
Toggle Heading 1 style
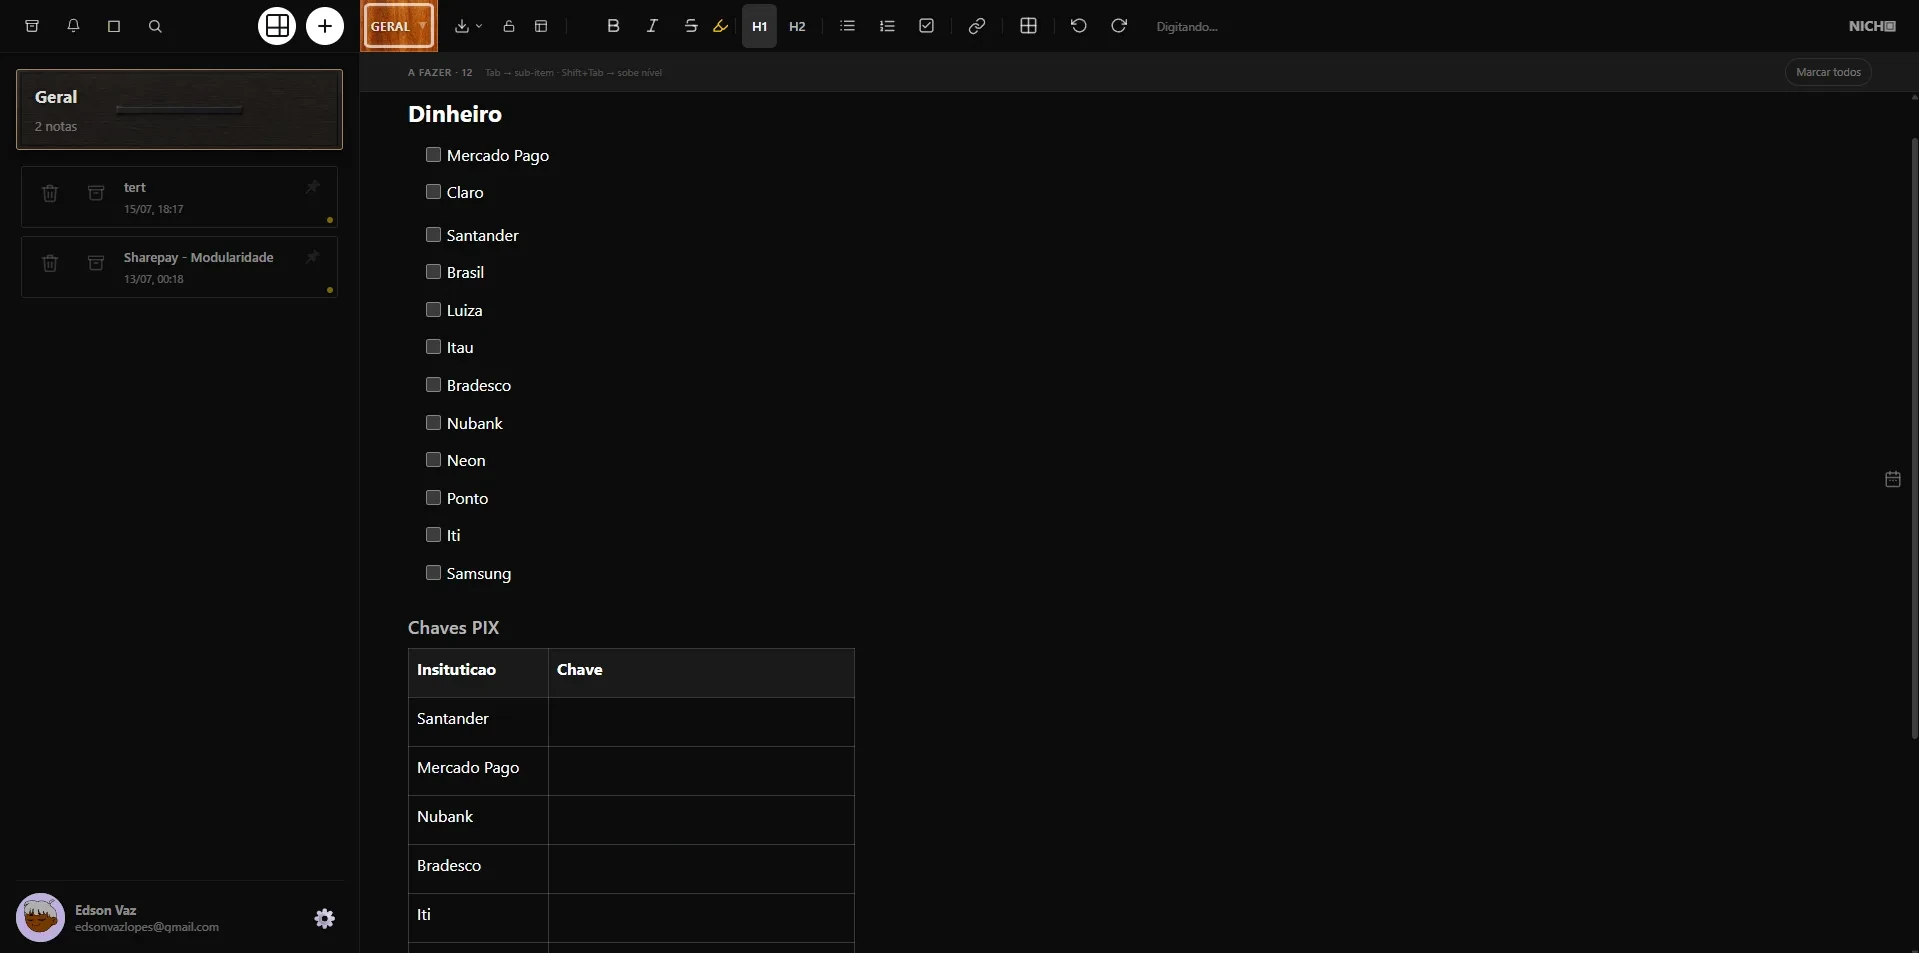click(759, 26)
